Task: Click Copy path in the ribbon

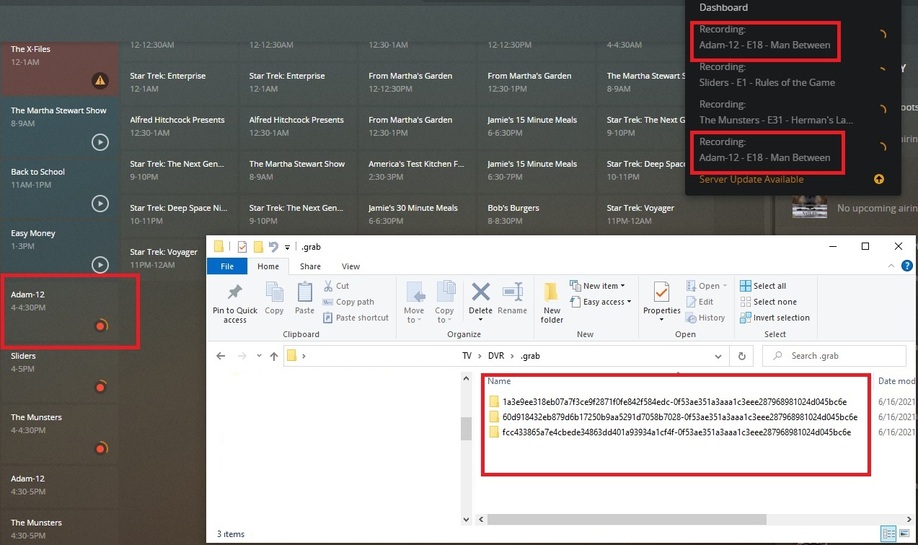Action: (348, 301)
